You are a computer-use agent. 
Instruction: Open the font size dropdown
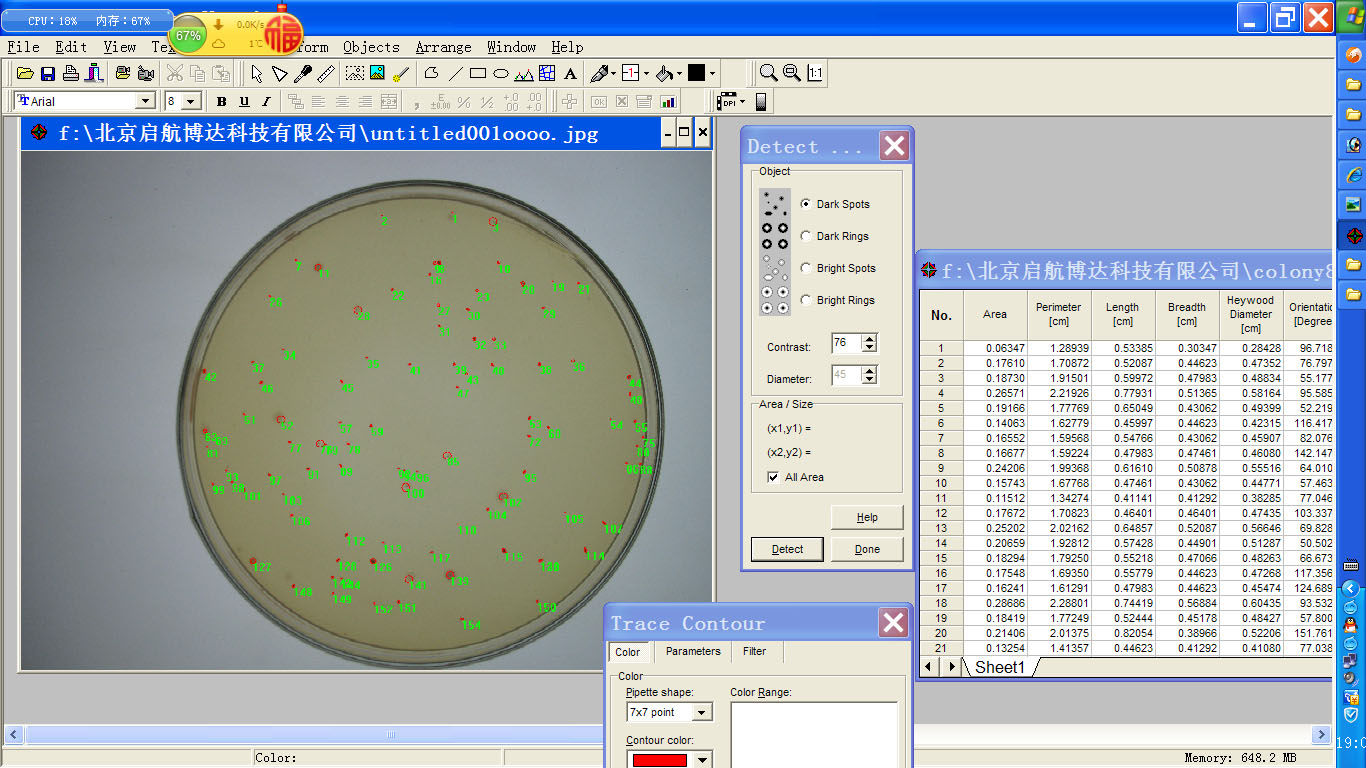pyautogui.click(x=192, y=101)
